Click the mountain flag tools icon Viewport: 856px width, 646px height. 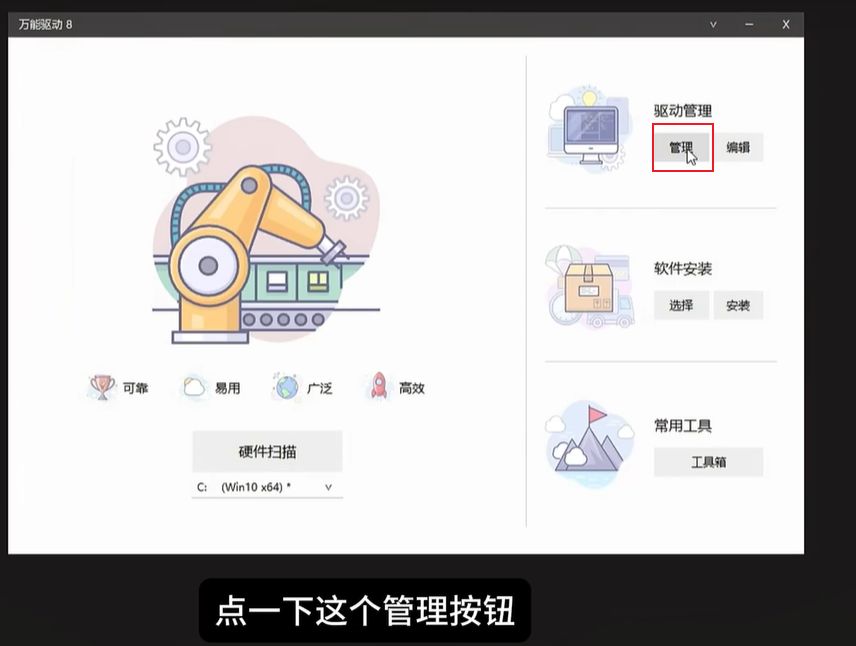[590, 441]
